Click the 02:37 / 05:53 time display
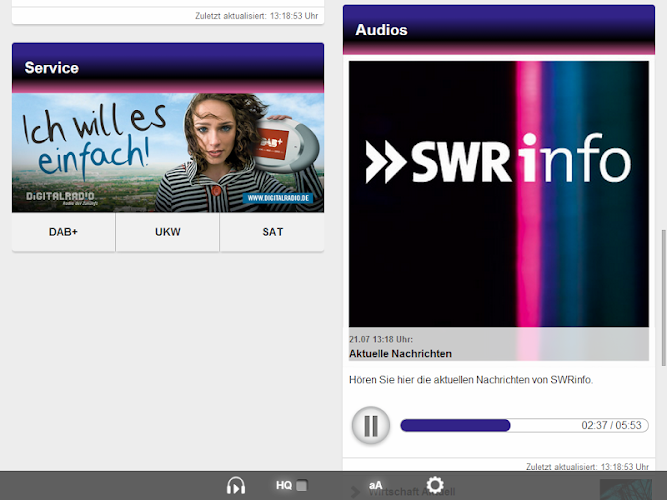Image resolution: width=667 pixels, height=500 pixels. tap(611, 425)
